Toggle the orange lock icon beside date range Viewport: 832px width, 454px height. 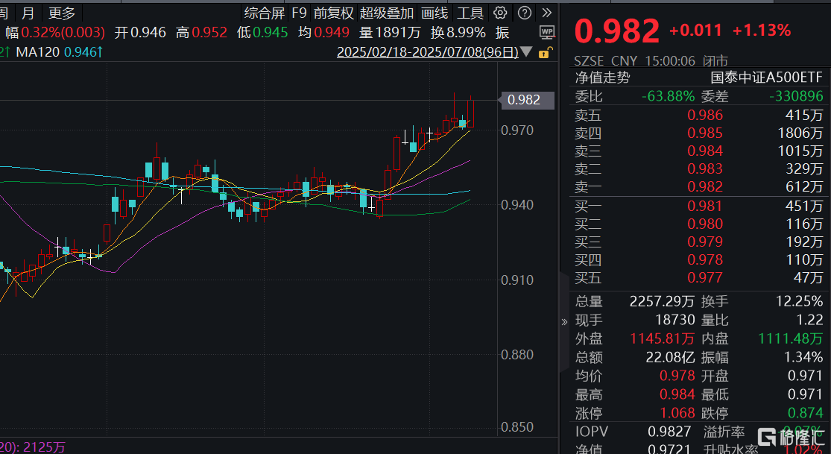coord(544,53)
